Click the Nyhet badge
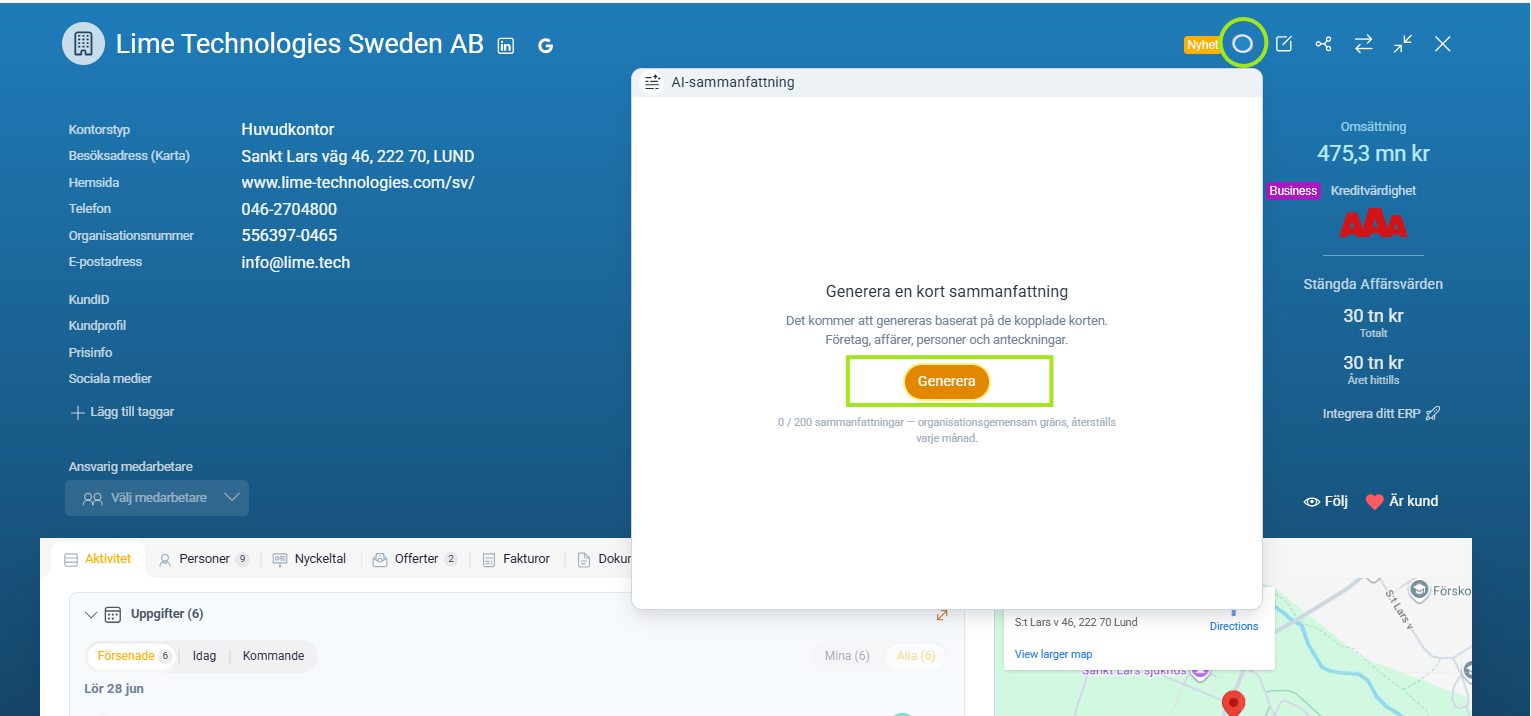1531x716 pixels. tap(1202, 45)
